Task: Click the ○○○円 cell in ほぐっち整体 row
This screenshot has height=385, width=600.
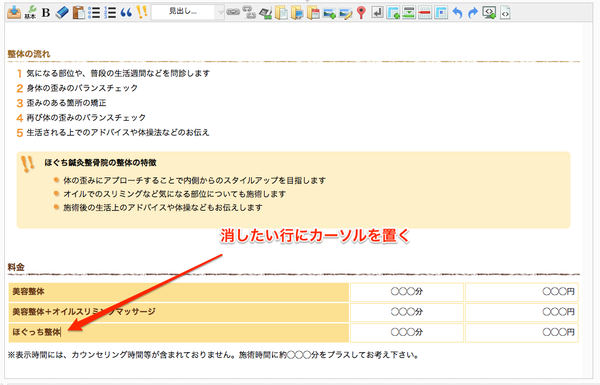Action: 522,333
